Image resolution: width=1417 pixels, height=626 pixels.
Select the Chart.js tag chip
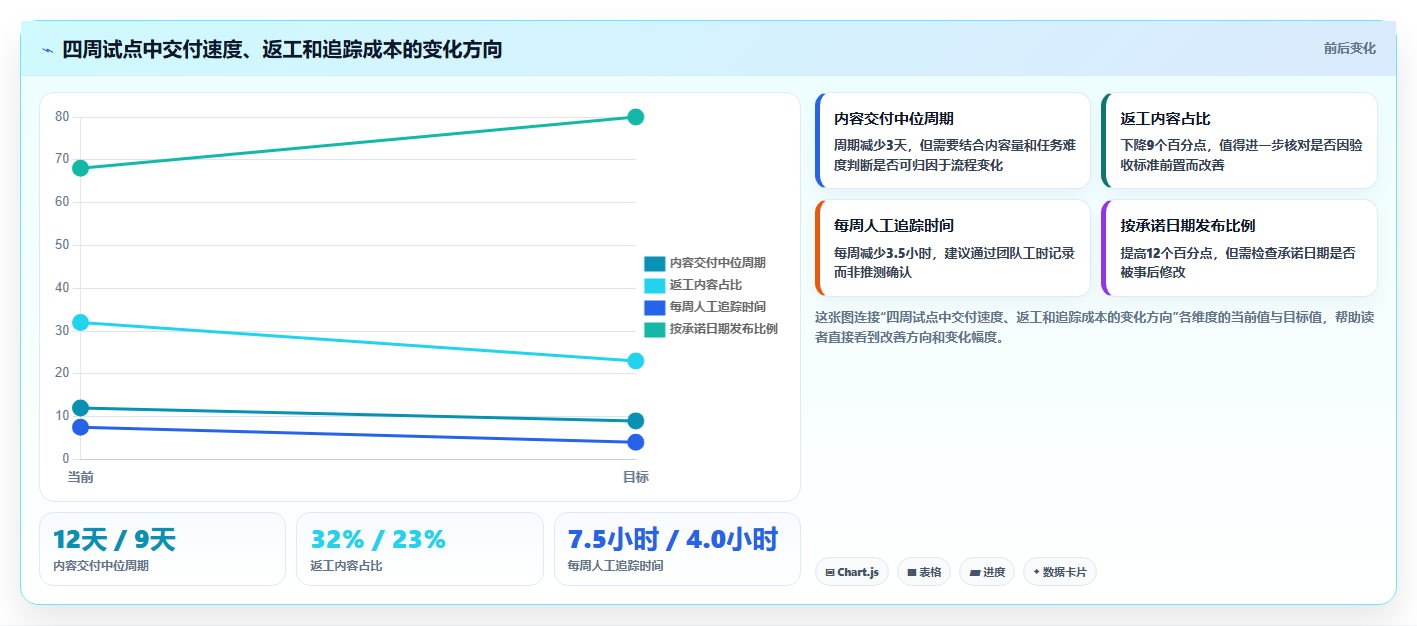click(852, 572)
